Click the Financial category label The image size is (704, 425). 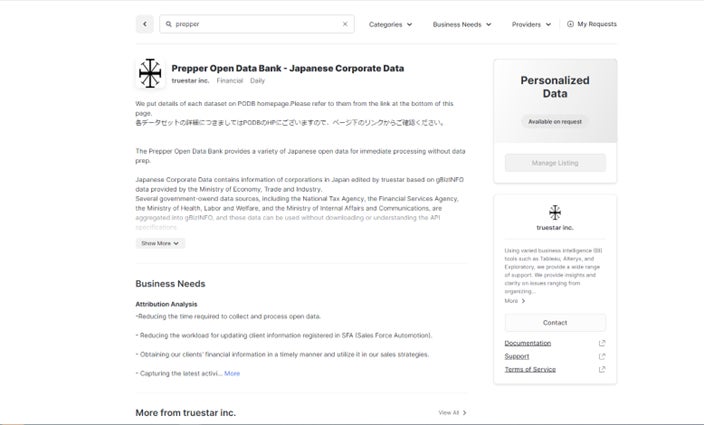pyautogui.click(x=229, y=81)
